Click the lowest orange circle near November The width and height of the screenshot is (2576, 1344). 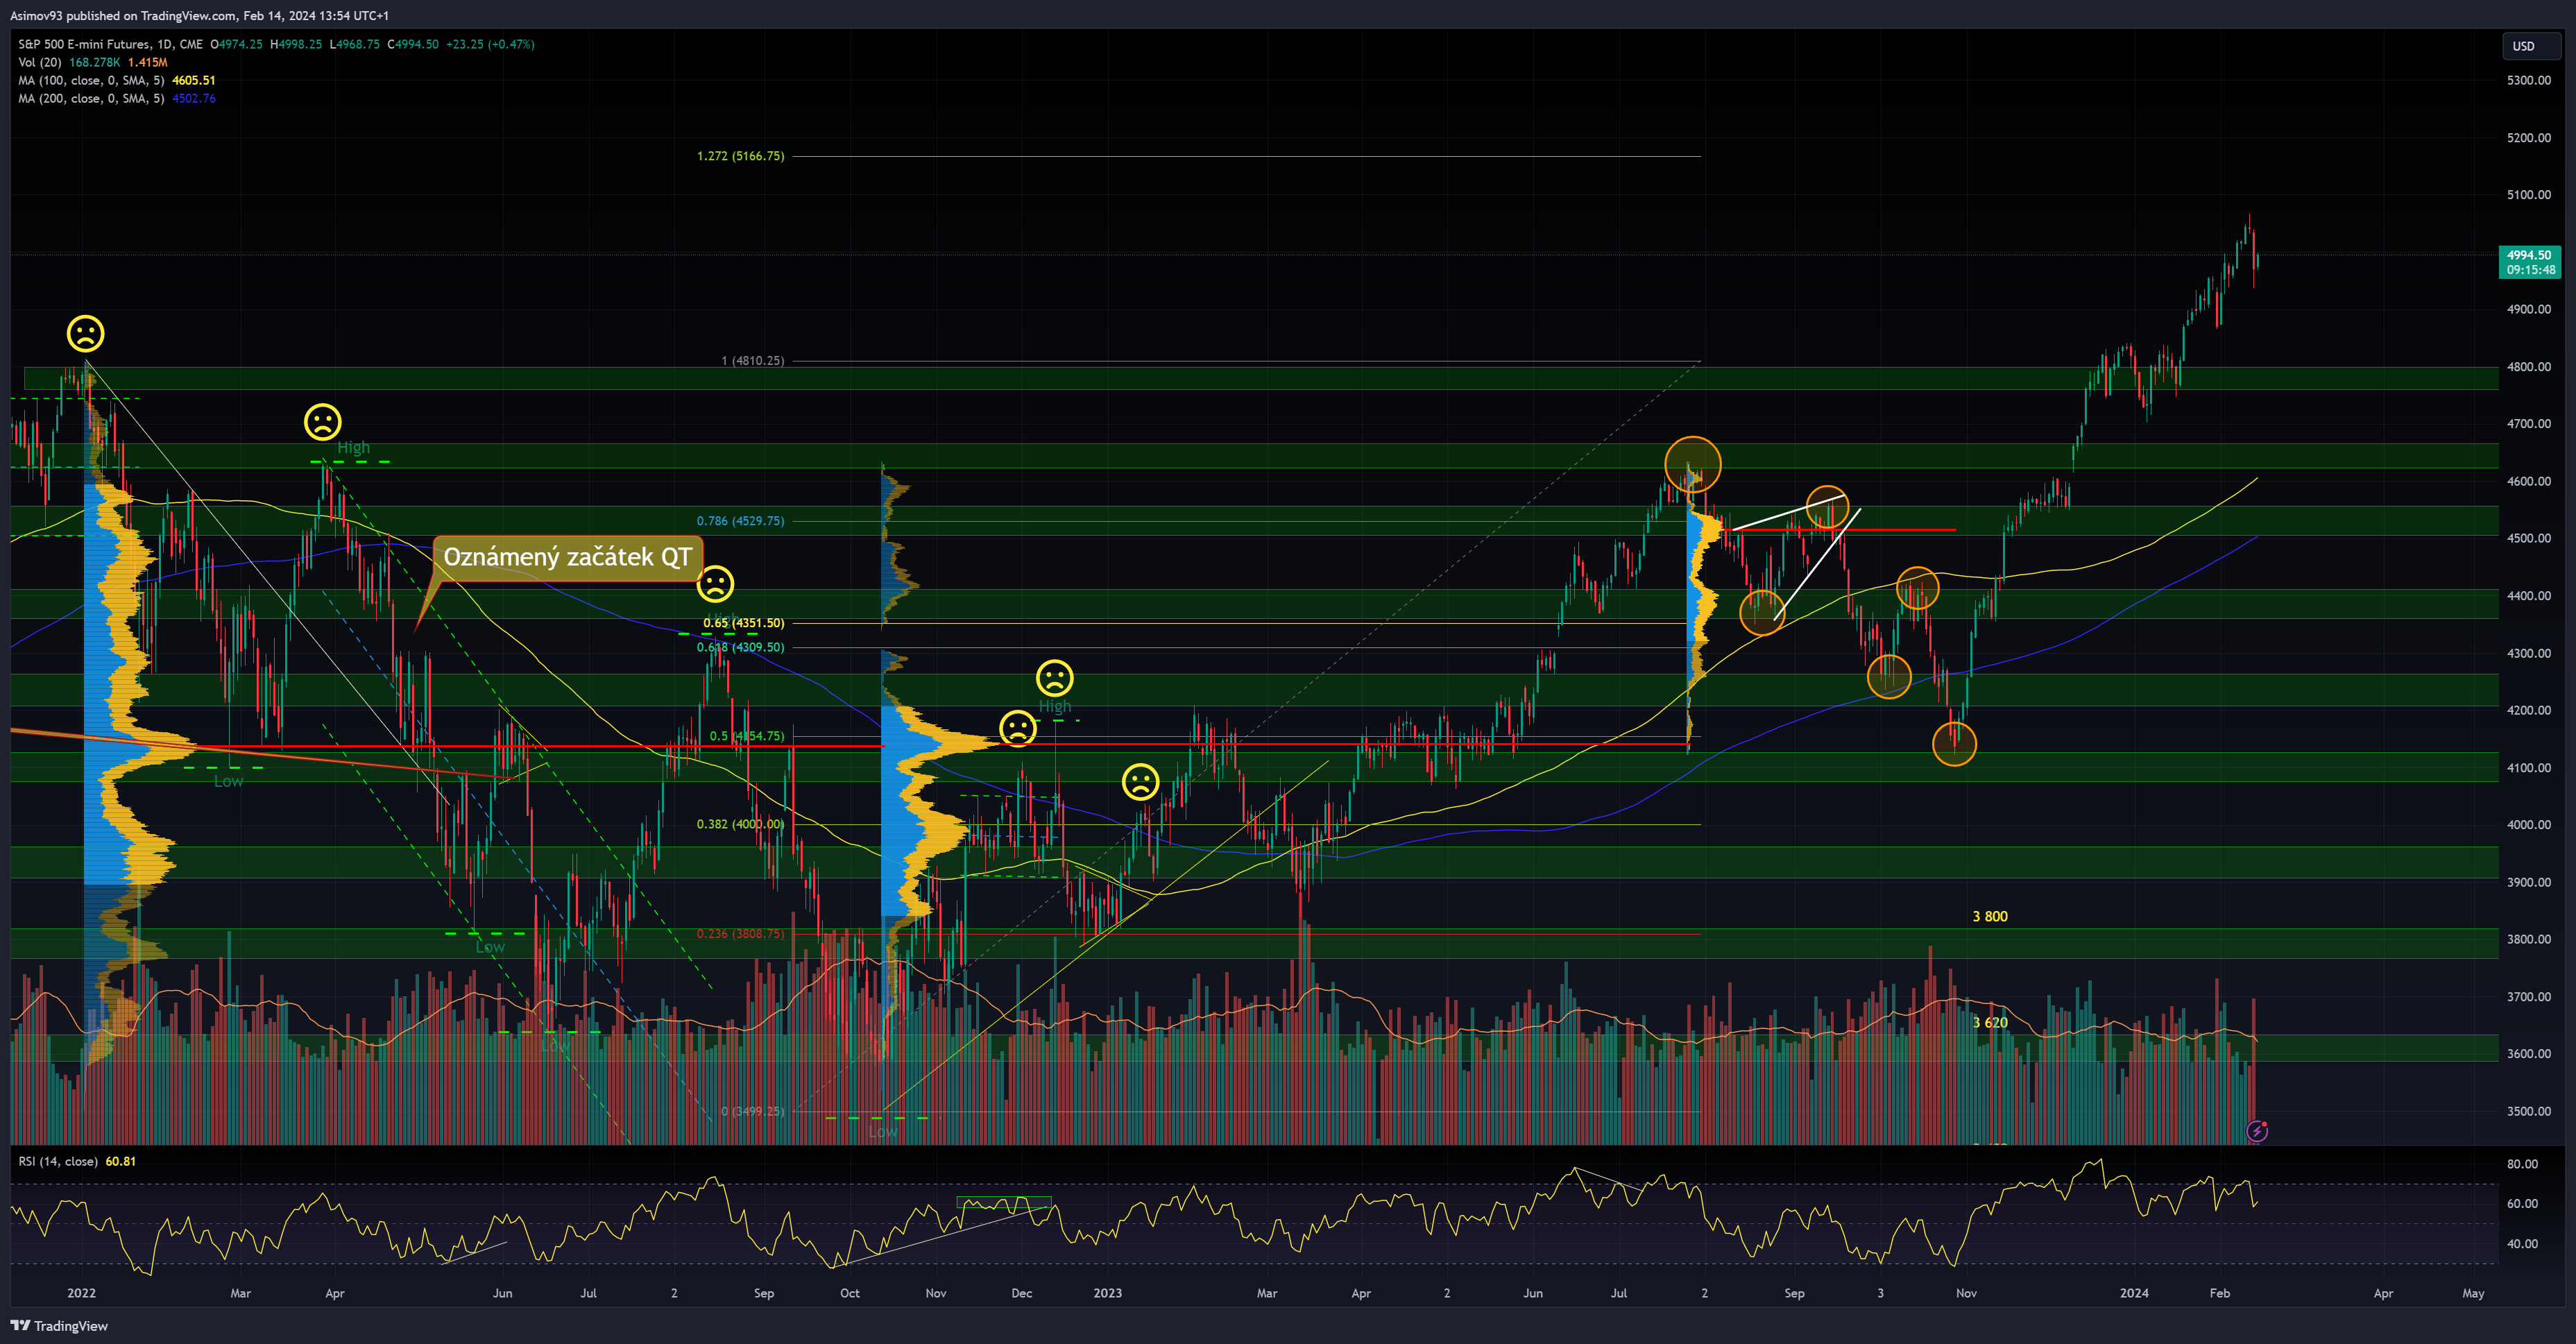coord(1954,743)
